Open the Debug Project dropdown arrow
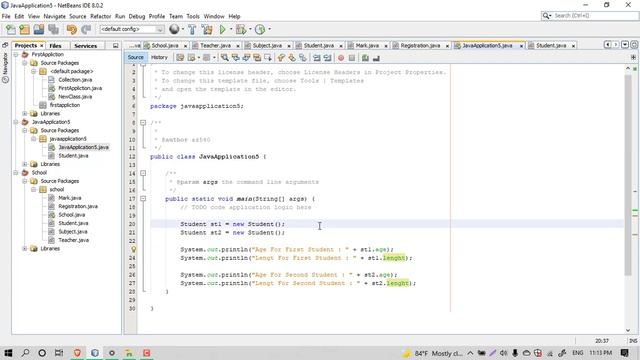The image size is (640, 360). (250, 29)
